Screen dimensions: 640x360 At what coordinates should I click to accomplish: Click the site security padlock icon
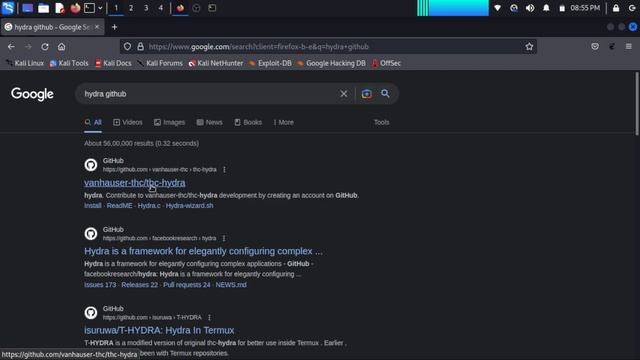click(x=140, y=47)
